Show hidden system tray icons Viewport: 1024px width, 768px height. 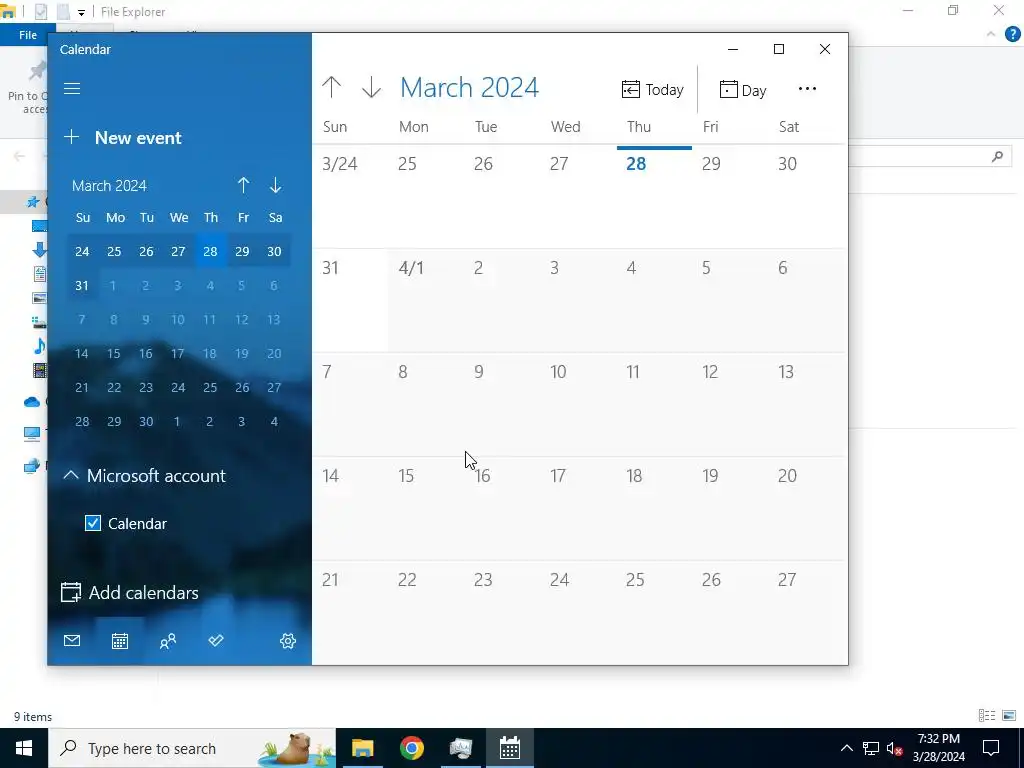click(x=846, y=748)
